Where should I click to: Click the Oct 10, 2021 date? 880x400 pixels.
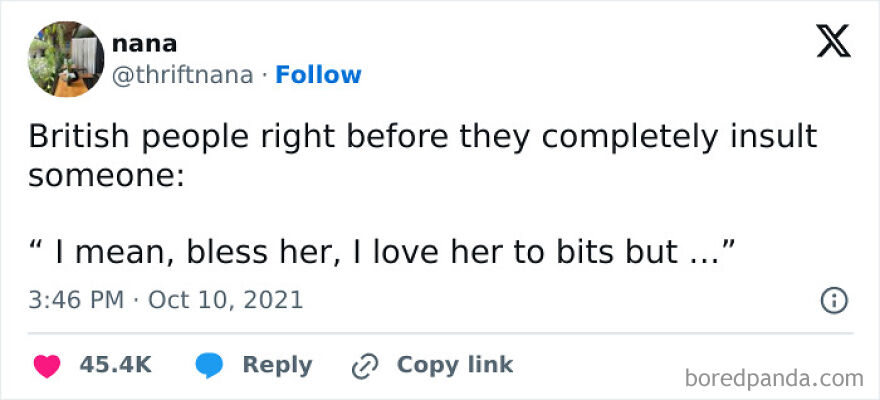click(225, 300)
